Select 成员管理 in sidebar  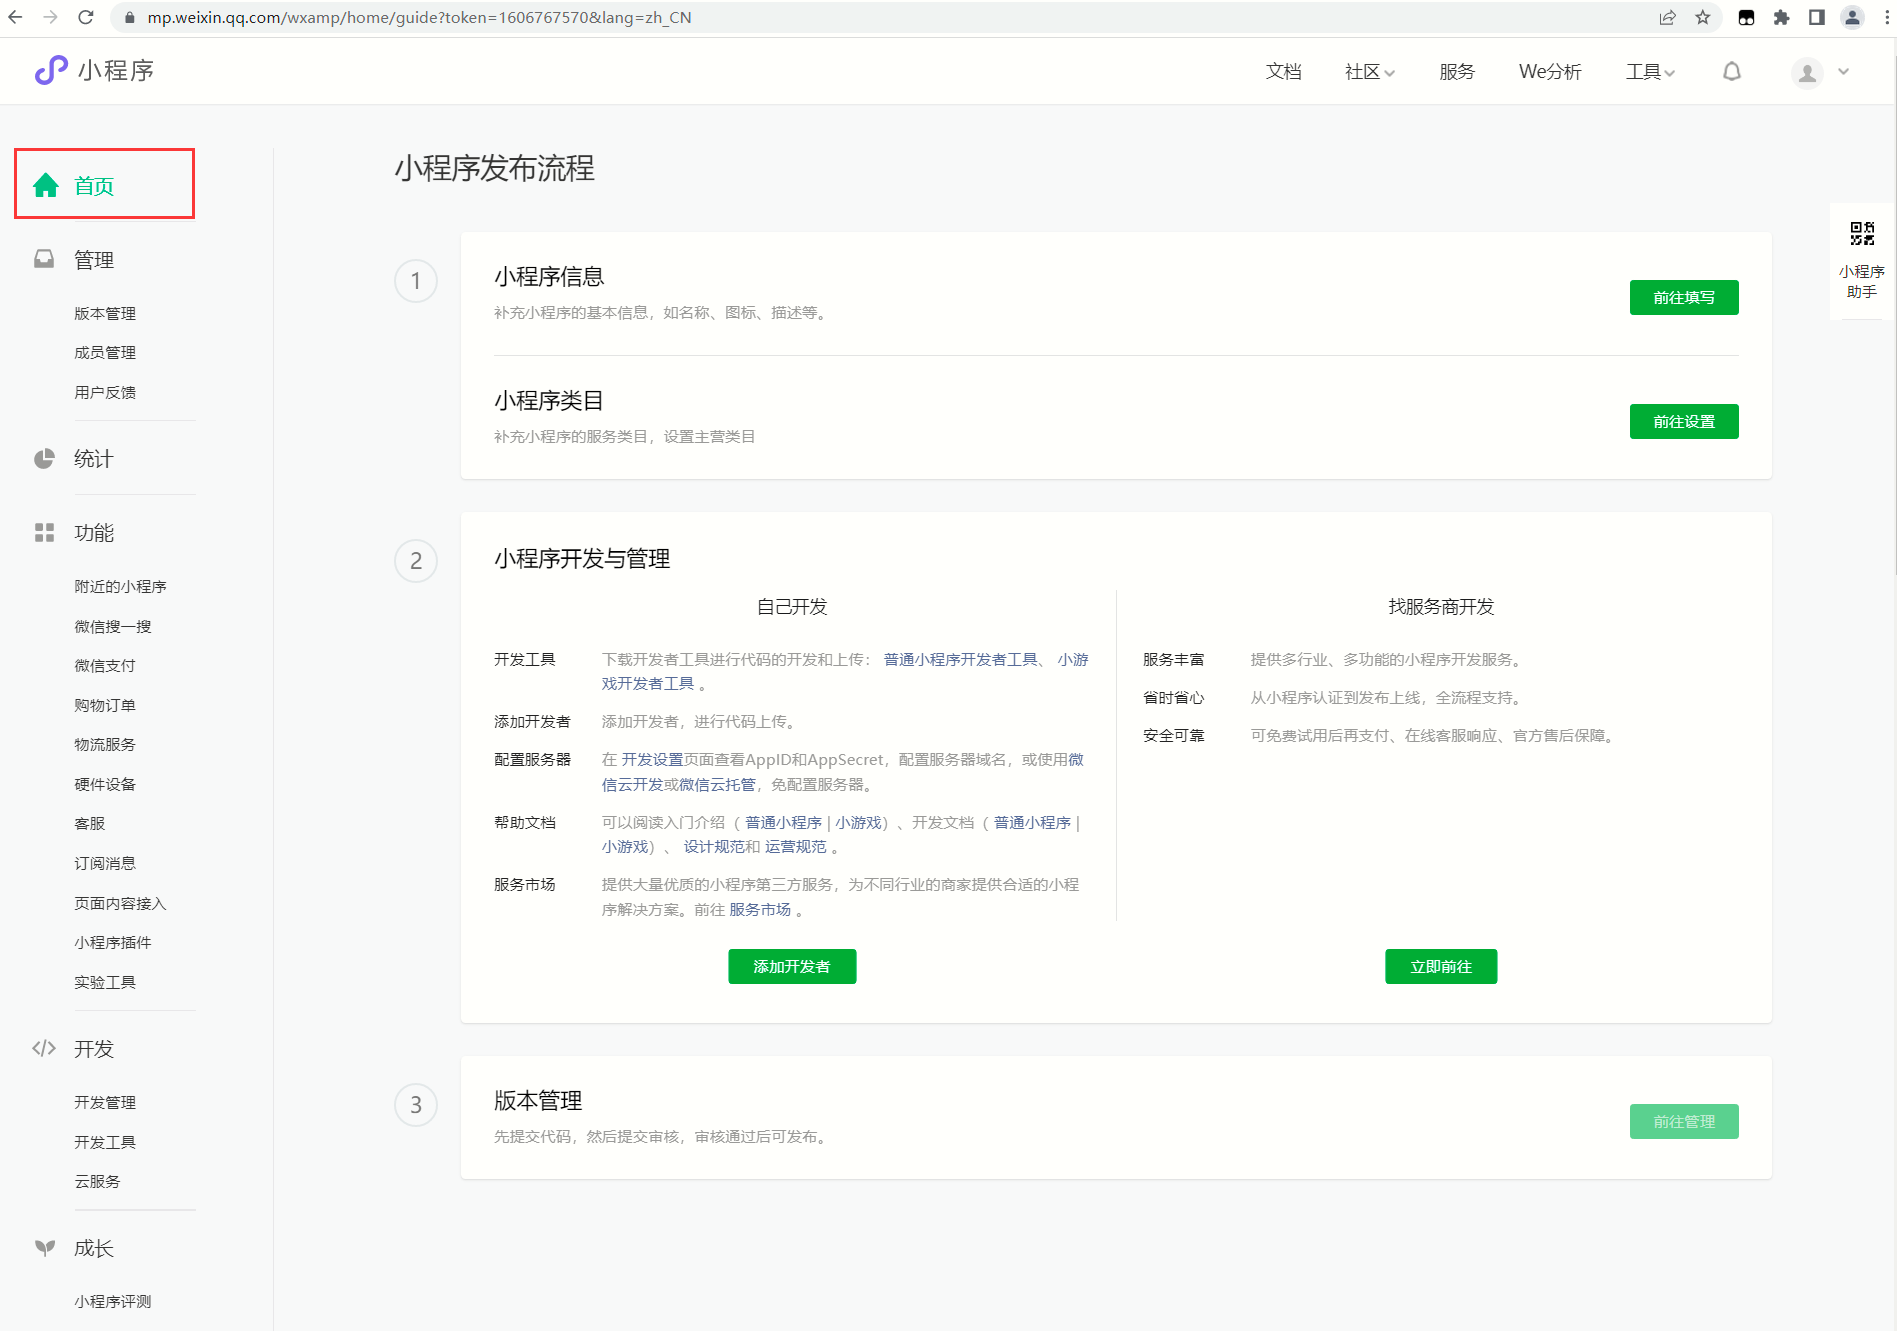pyautogui.click(x=105, y=352)
